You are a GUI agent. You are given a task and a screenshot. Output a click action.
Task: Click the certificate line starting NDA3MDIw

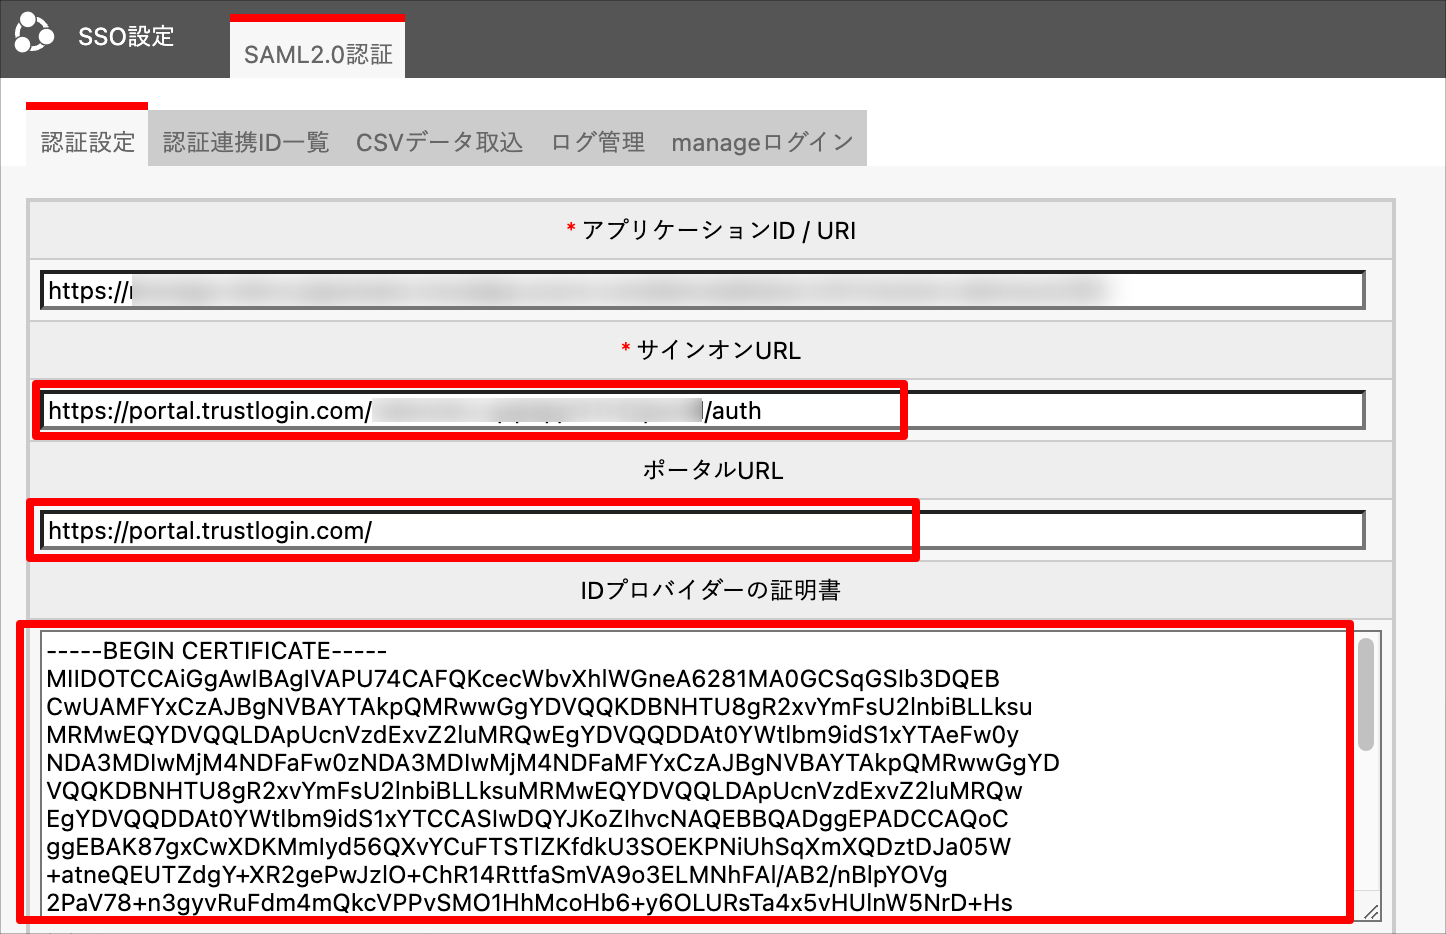tap(553, 762)
